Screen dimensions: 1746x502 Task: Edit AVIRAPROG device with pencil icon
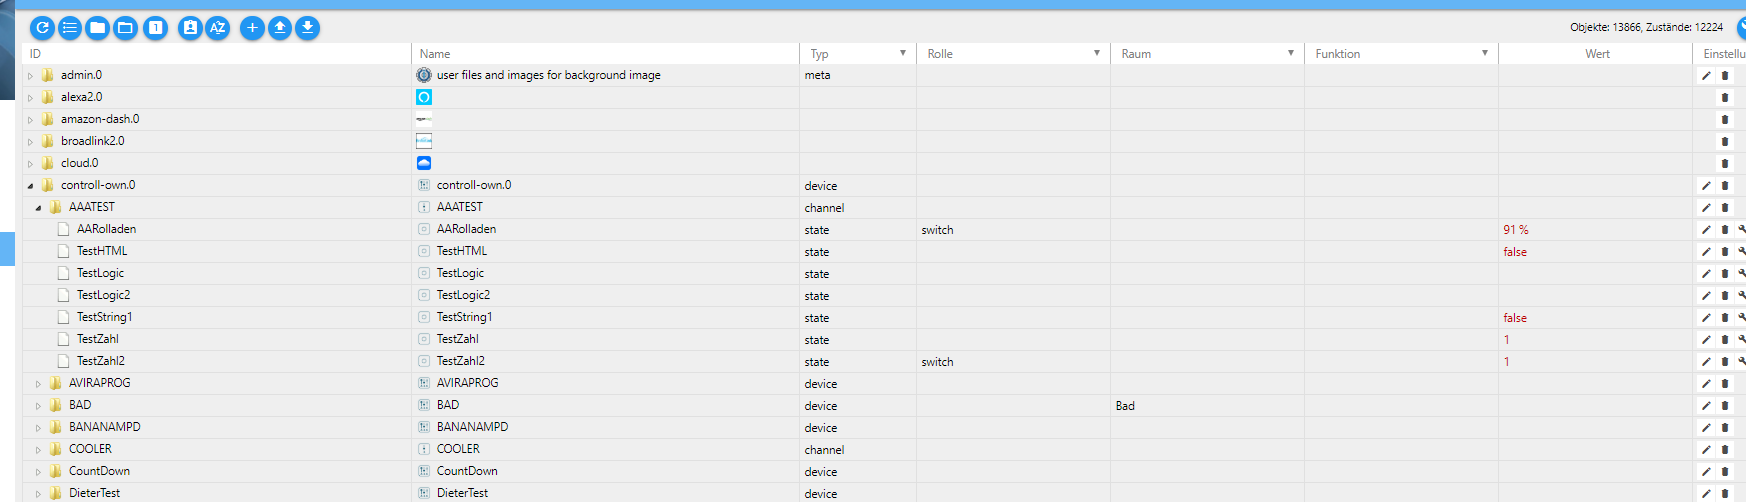coord(1706,383)
